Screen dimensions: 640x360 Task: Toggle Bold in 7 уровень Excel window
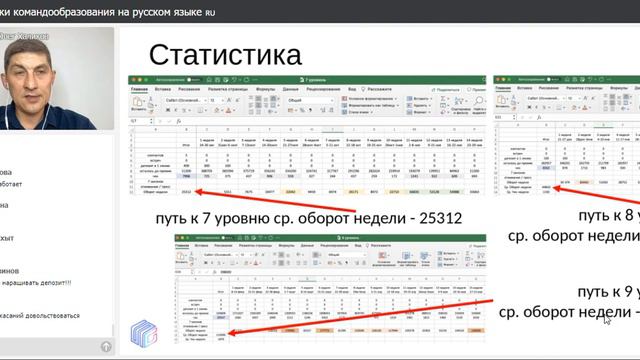[168, 110]
